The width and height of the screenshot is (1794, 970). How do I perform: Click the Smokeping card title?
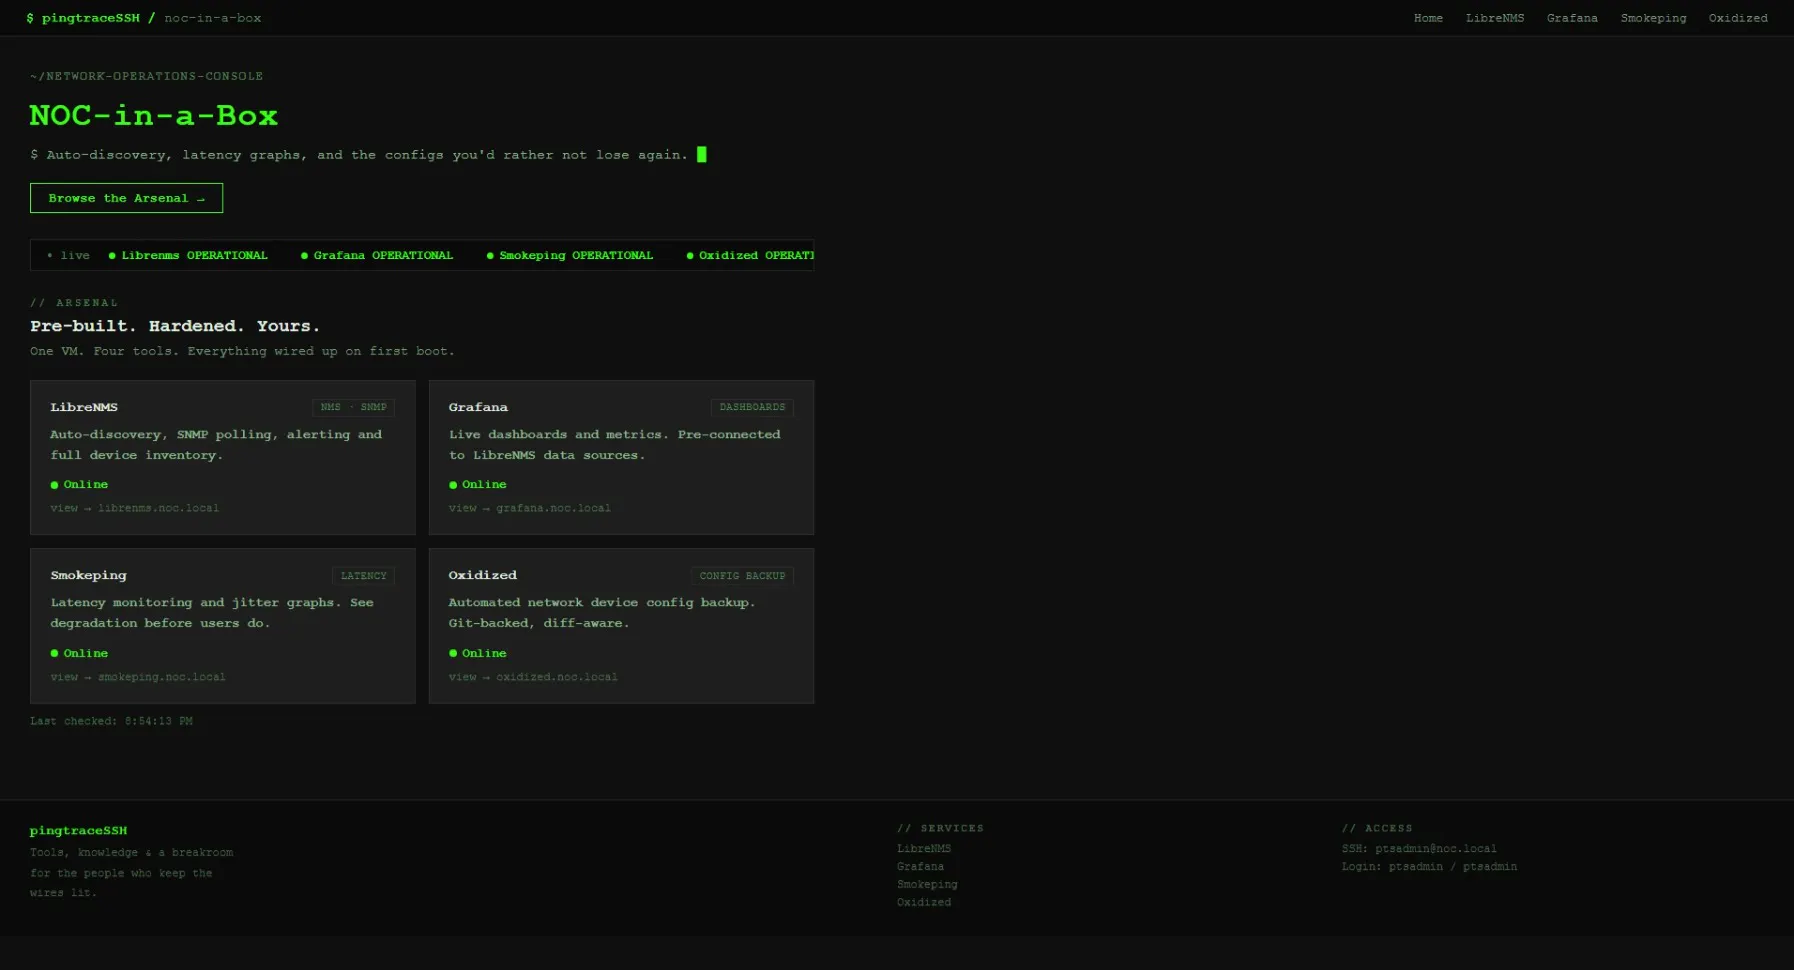pyautogui.click(x=88, y=575)
